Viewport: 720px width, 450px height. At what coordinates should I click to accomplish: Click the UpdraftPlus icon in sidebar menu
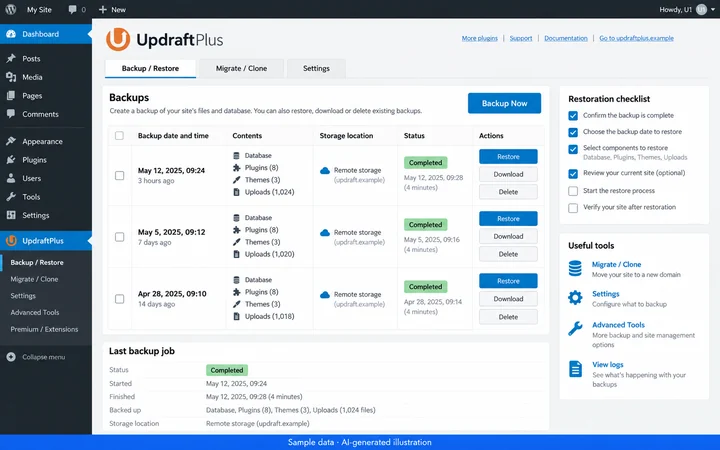click(x=11, y=241)
